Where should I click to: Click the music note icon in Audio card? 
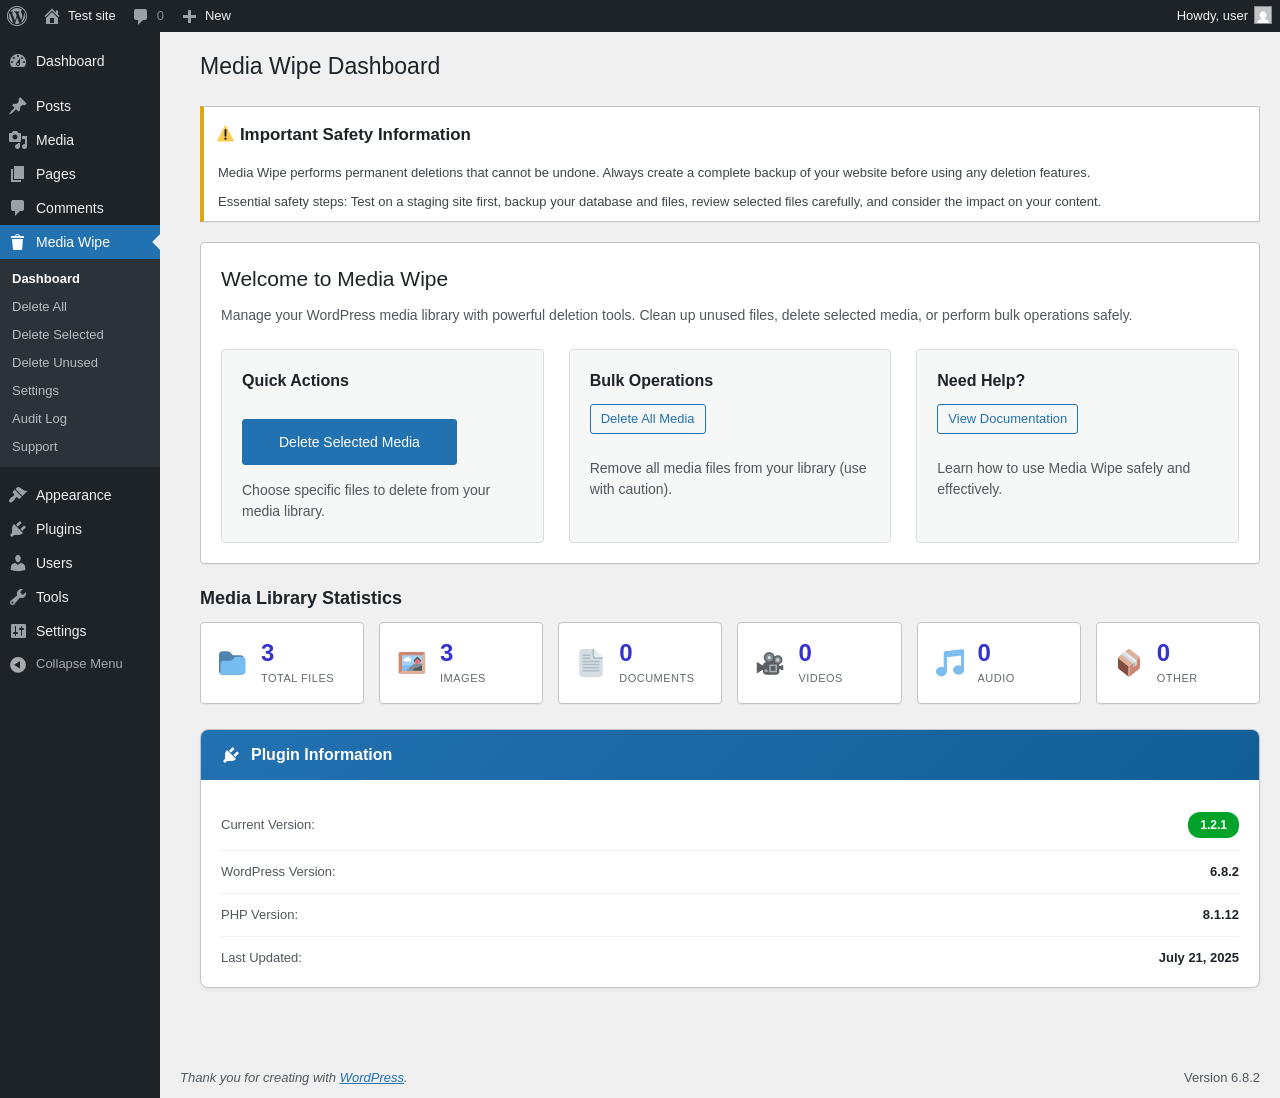pyautogui.click(x=950, y=663)
